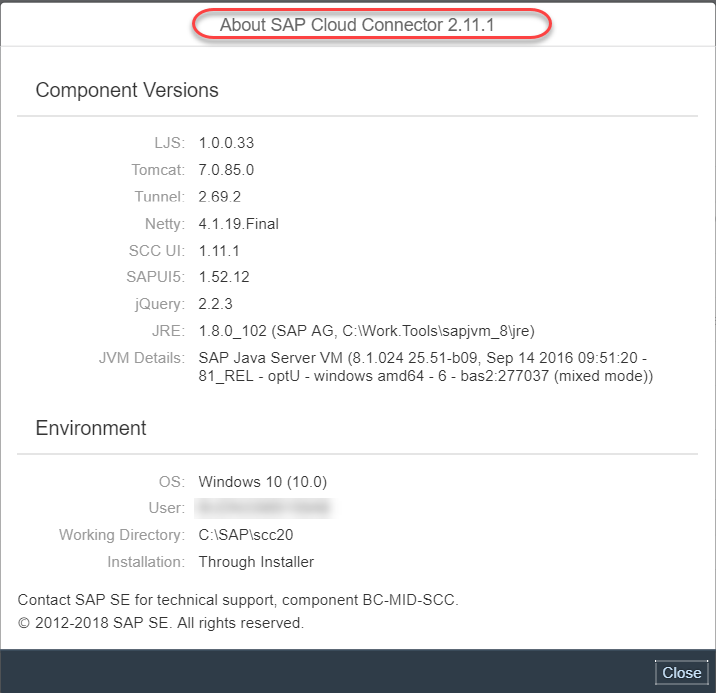The width and height of the screenshot is (716, 693).
Task: Select the Tomcat version 7.0.85.0
Action: coord(226,170)
